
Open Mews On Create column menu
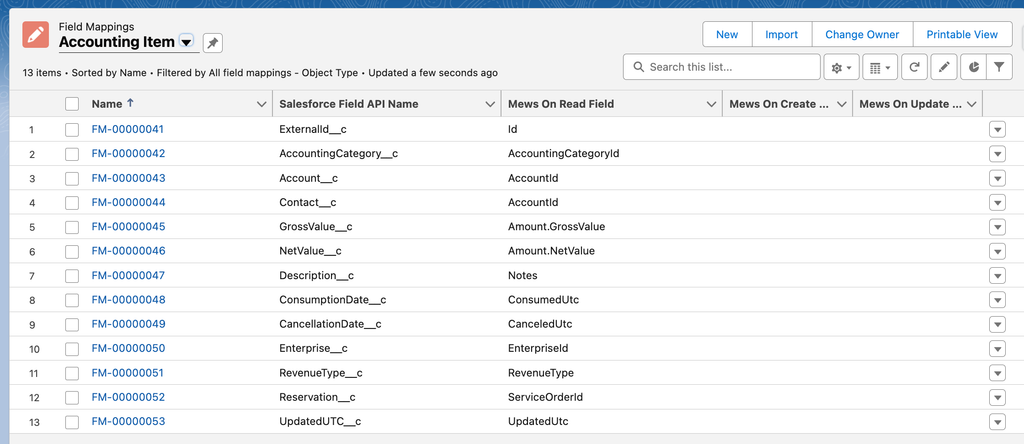pyautogui.click(x=842, y=104)
